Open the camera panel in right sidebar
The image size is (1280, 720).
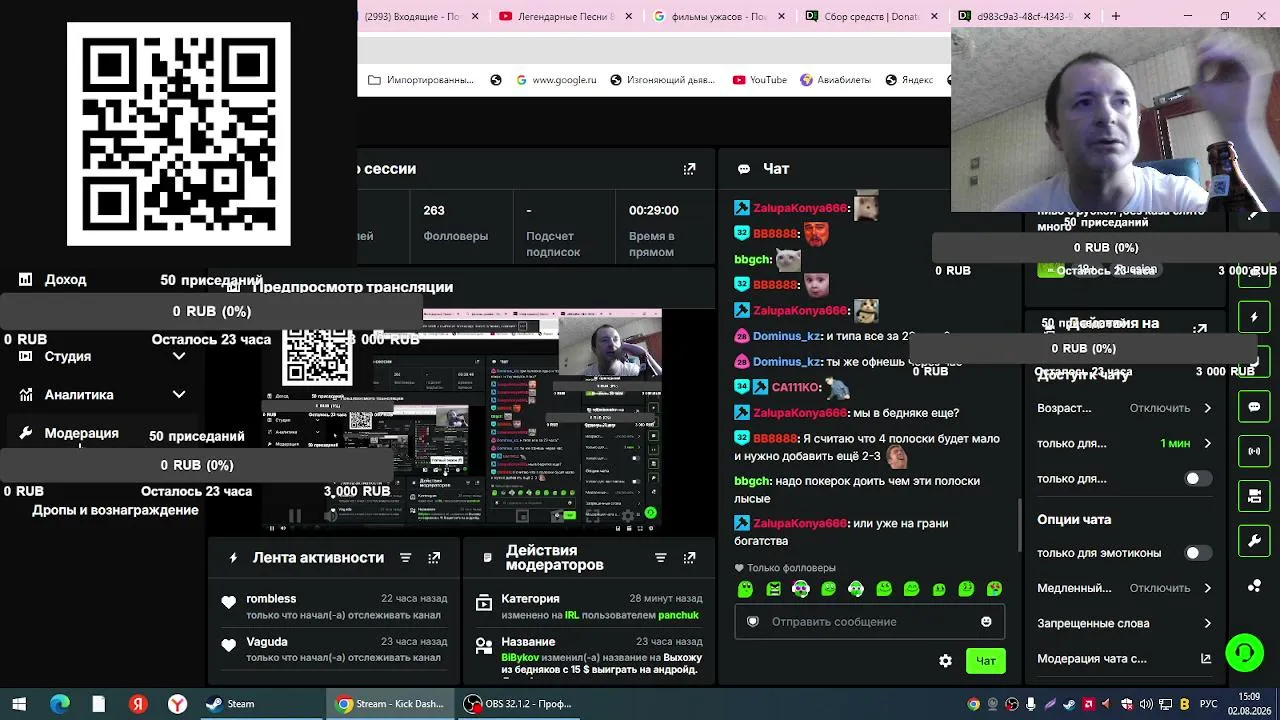tap(1254, 496)
